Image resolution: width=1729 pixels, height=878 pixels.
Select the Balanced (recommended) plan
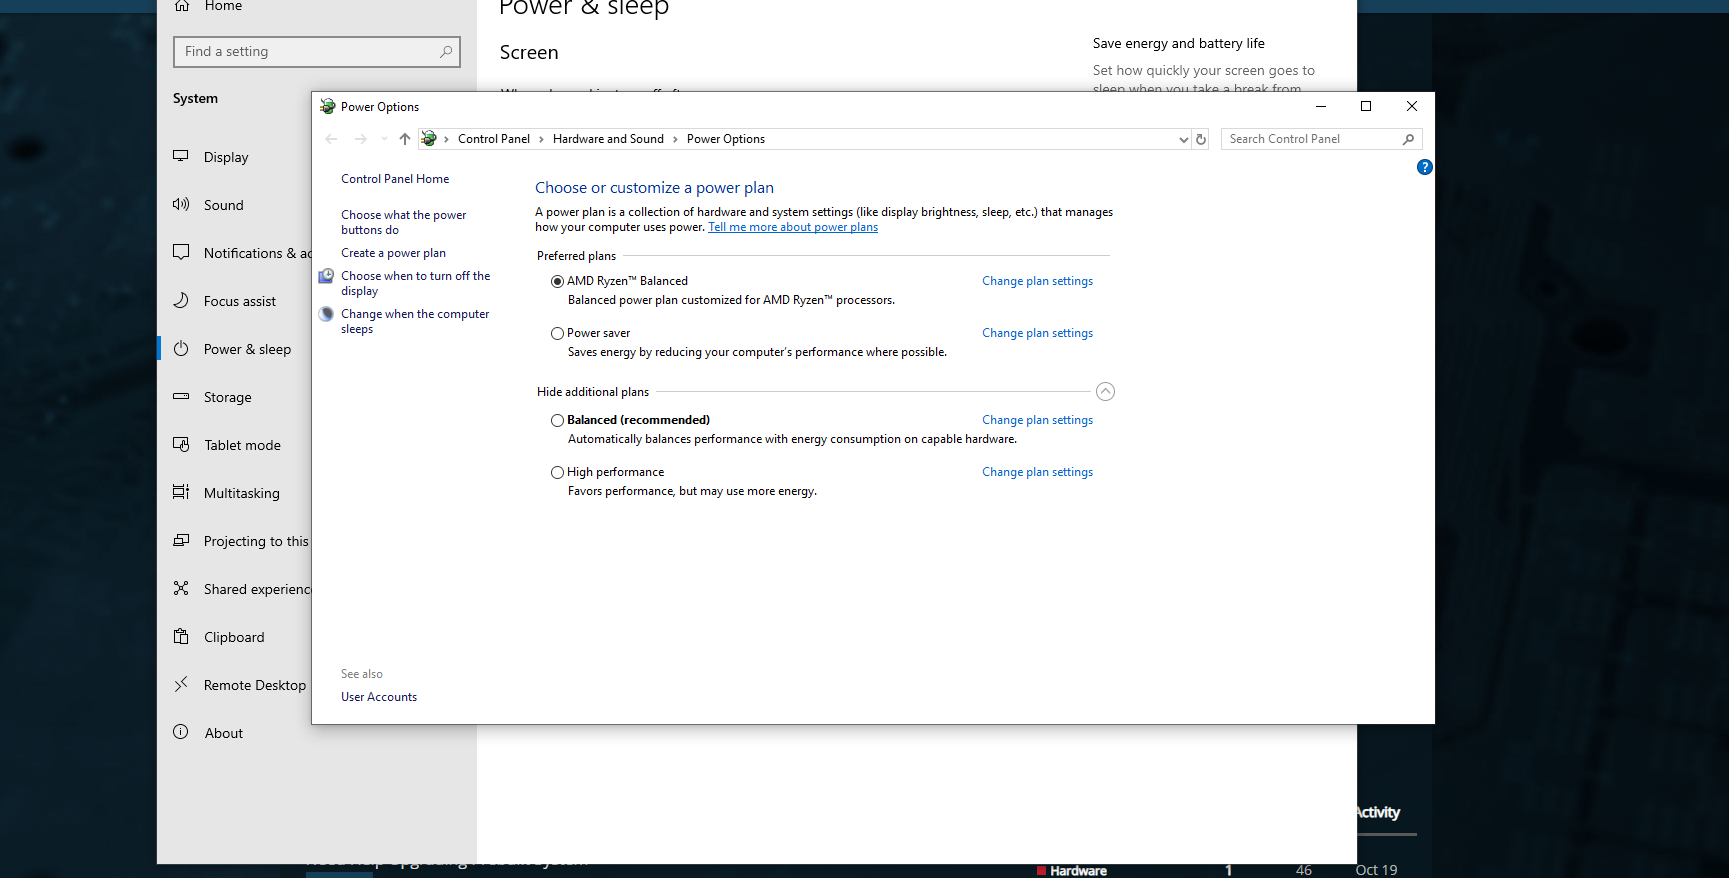tap(557, 420)
